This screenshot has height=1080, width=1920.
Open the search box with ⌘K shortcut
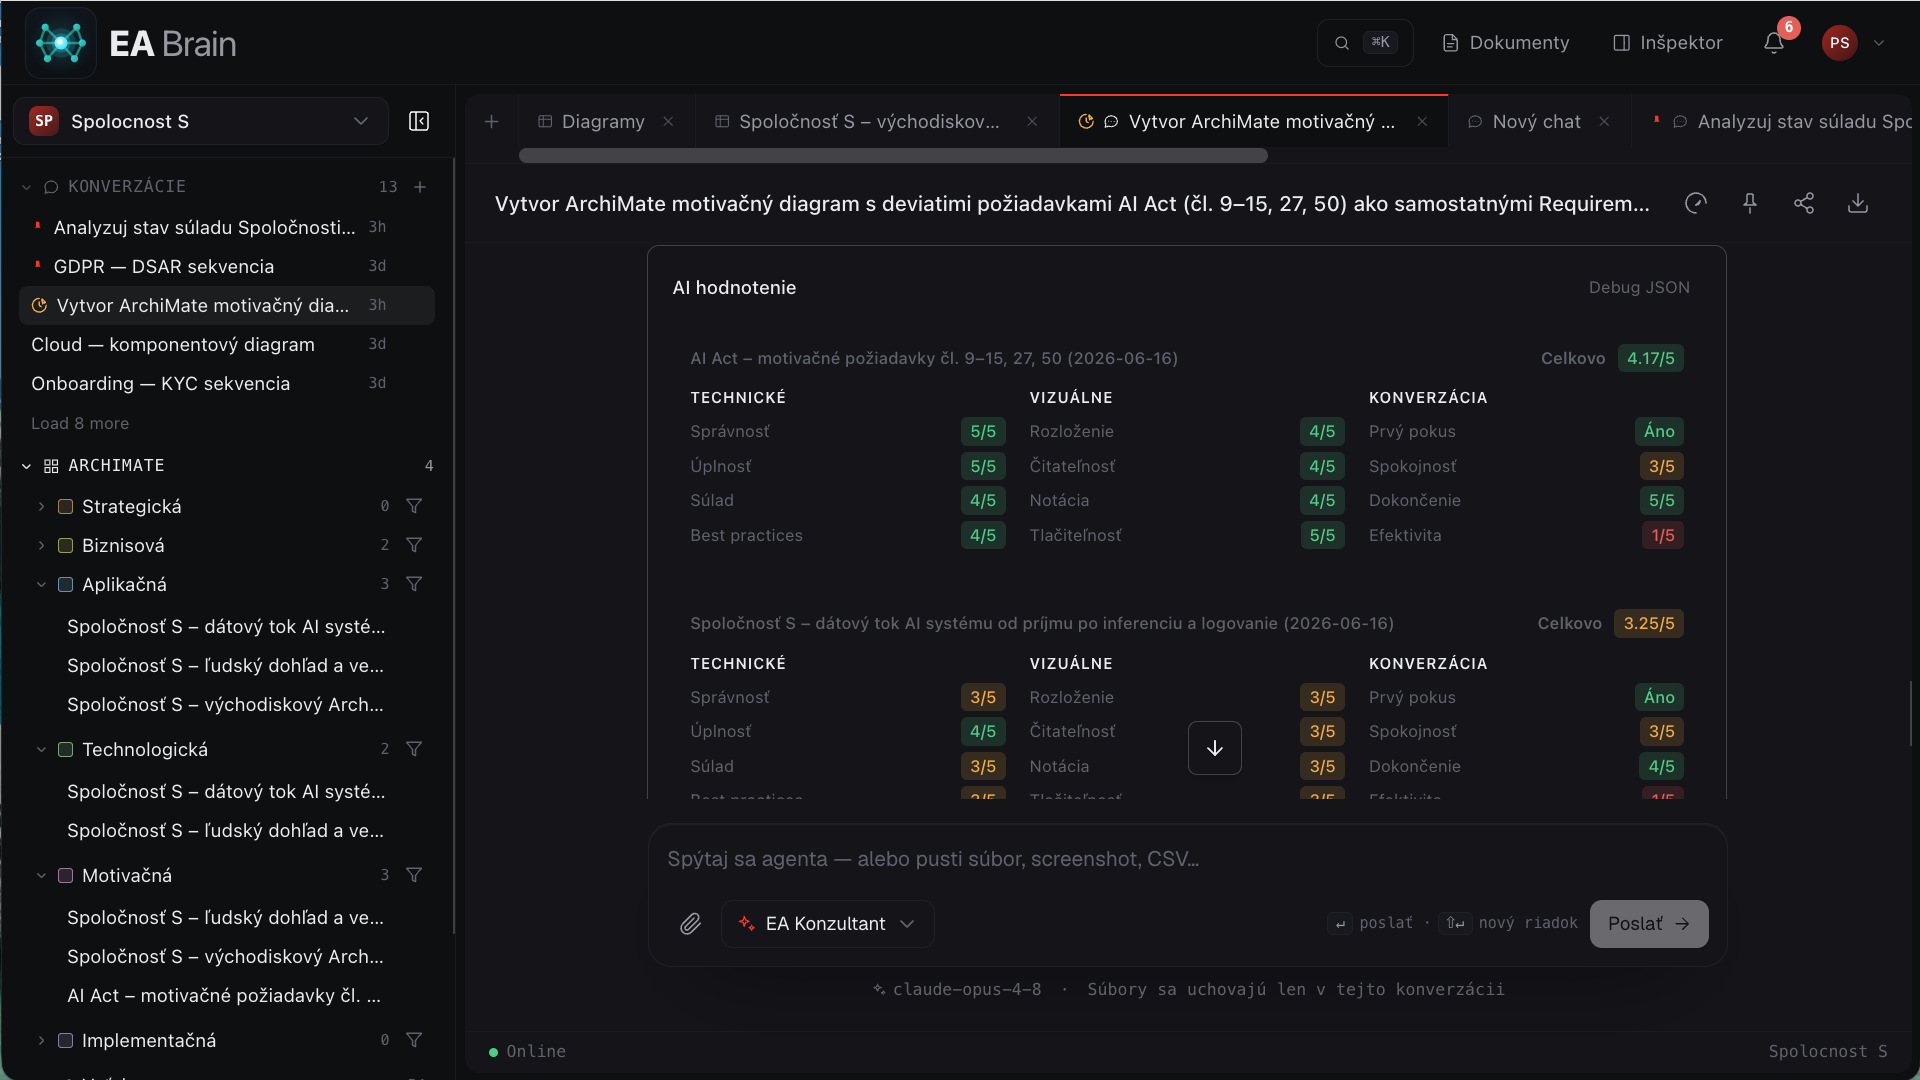(x=1365, y=43)
